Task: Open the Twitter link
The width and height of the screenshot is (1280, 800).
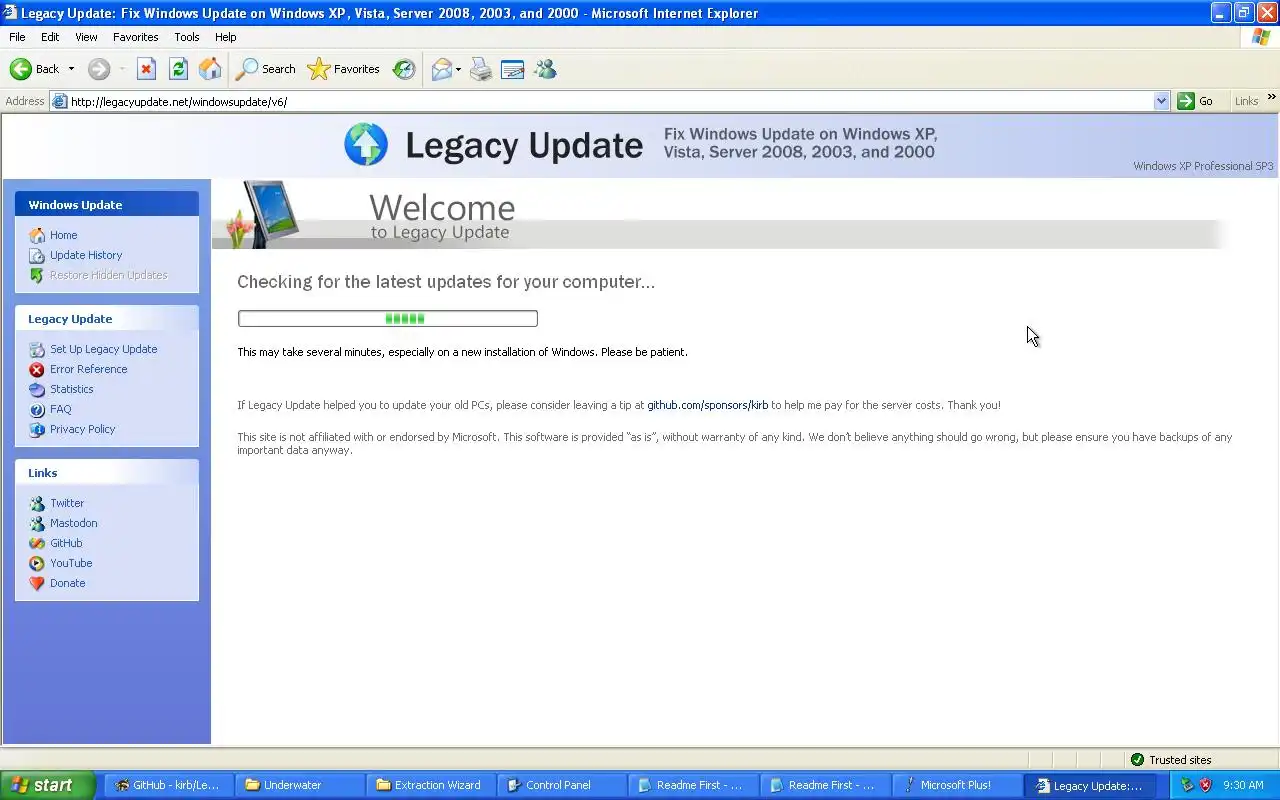Action: (x=67, y=503)
